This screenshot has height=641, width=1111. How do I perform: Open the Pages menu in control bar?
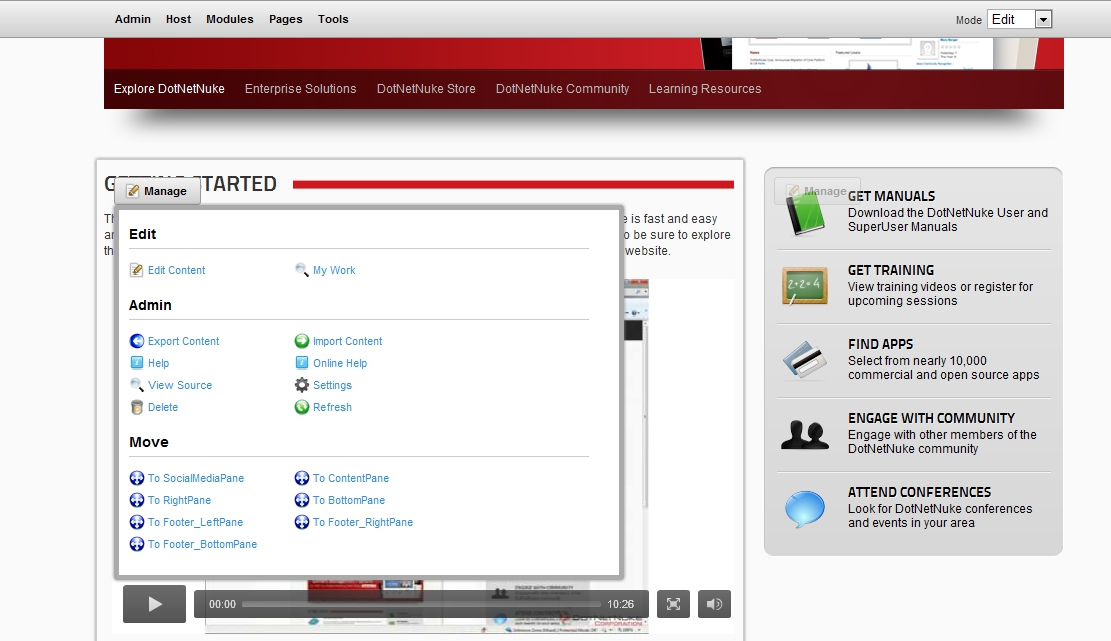[286, 19]
